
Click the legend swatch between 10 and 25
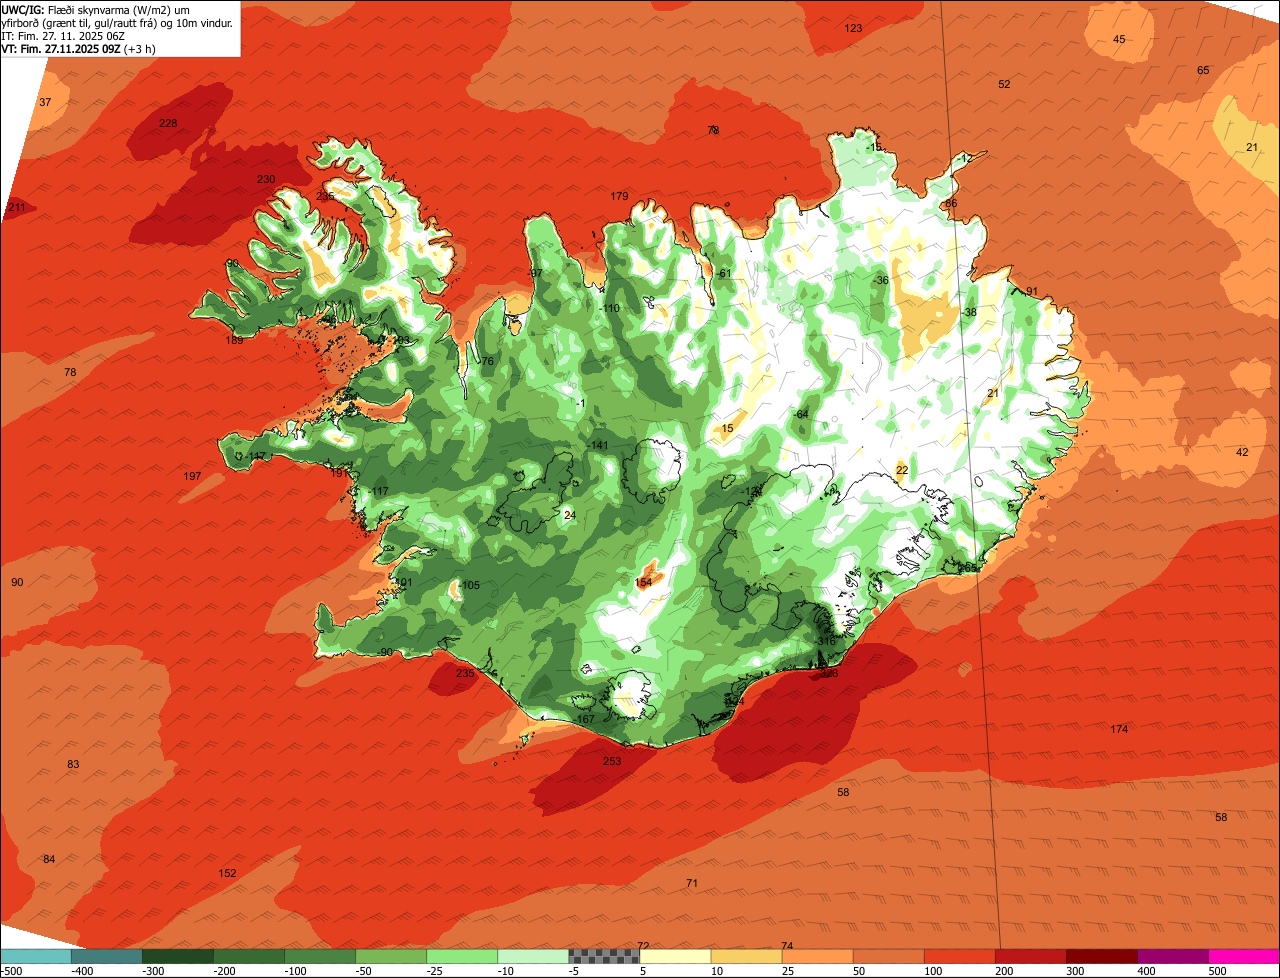pos(746,956)
